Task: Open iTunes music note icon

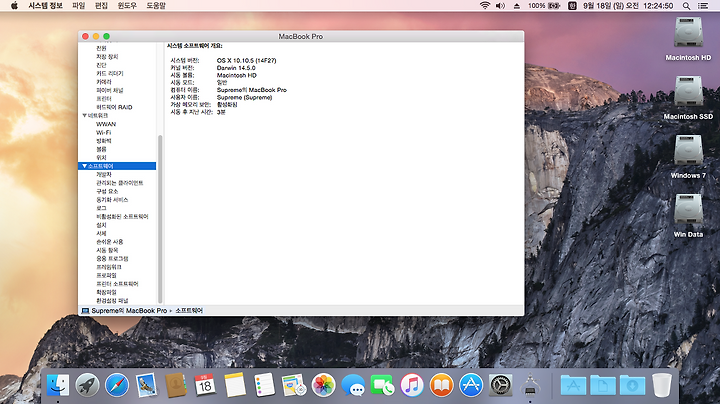Action: [x=412, y=385]
